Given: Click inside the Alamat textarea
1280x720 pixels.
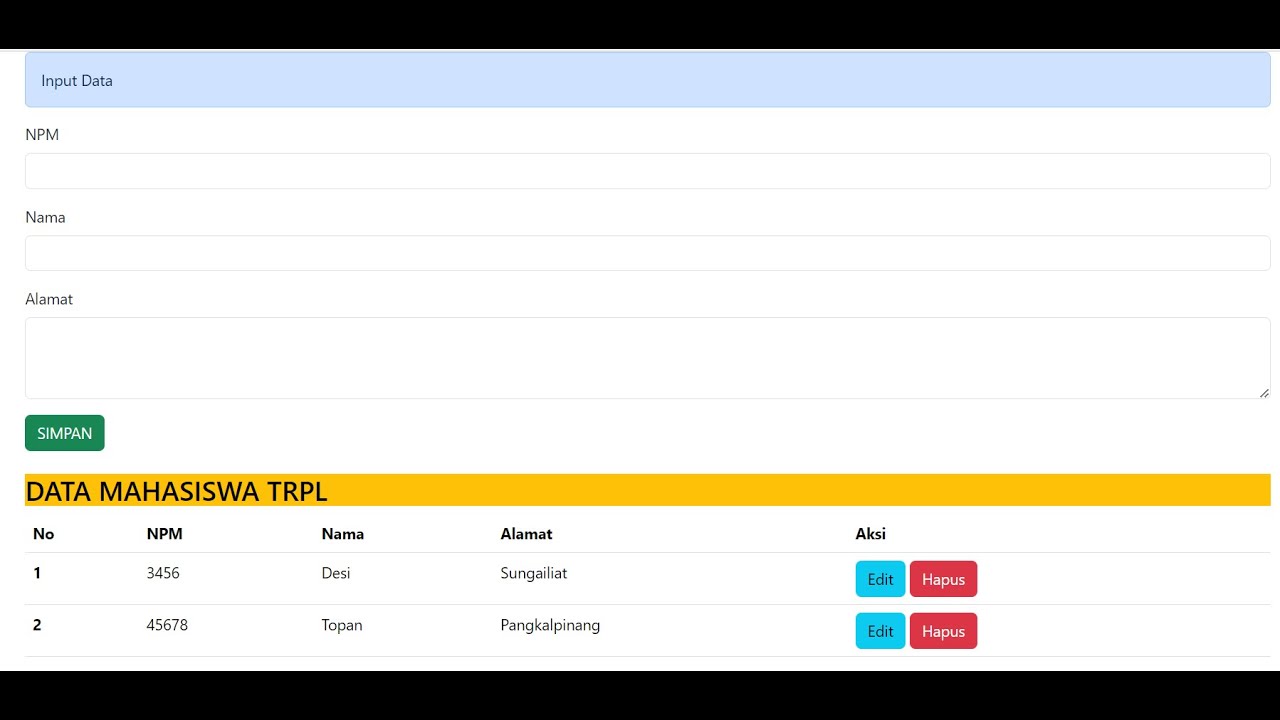Looking at the screenshot, I should (x=647, y=358).
